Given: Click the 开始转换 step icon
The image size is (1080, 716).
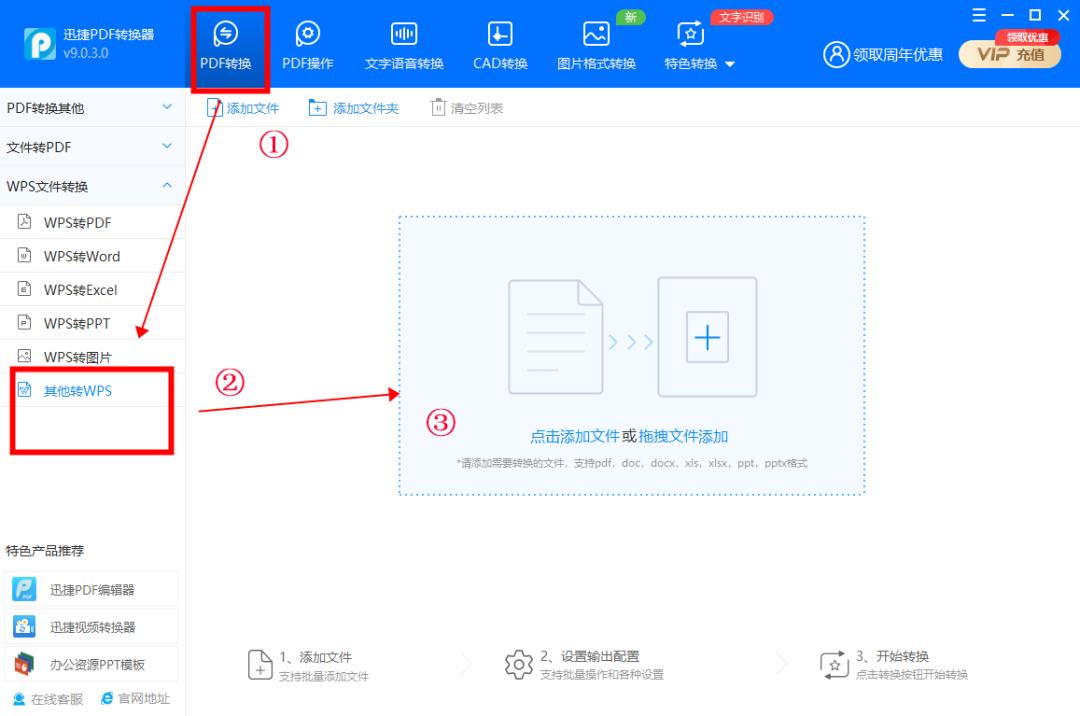Looking at the screenshot, I should 833,665.
